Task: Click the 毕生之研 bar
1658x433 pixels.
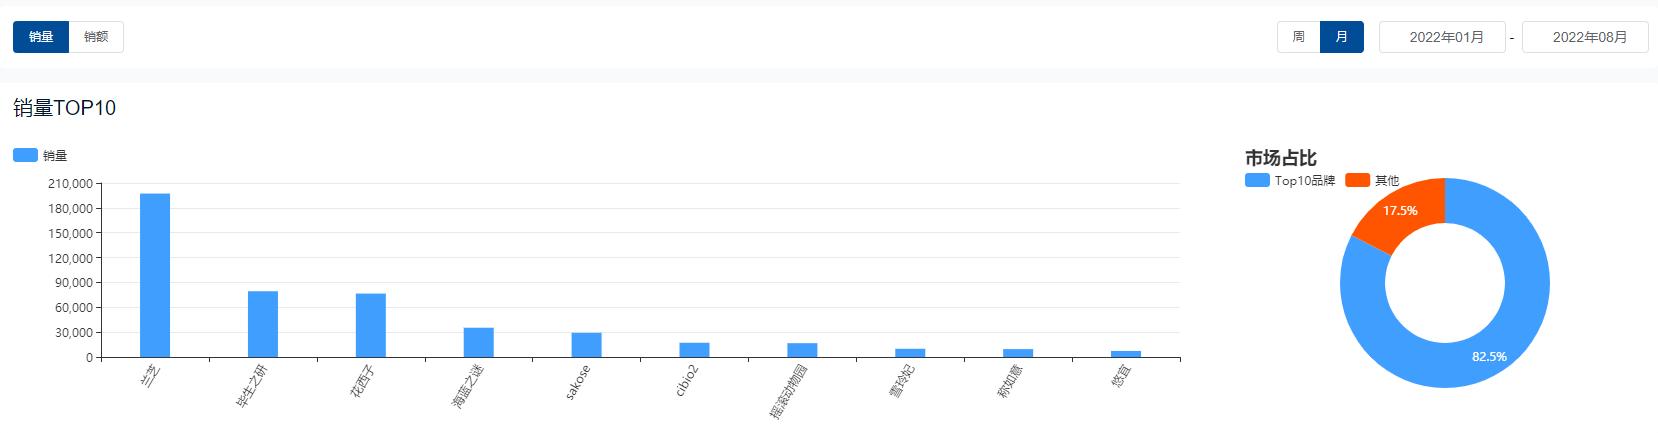Action: click(263, 324)
